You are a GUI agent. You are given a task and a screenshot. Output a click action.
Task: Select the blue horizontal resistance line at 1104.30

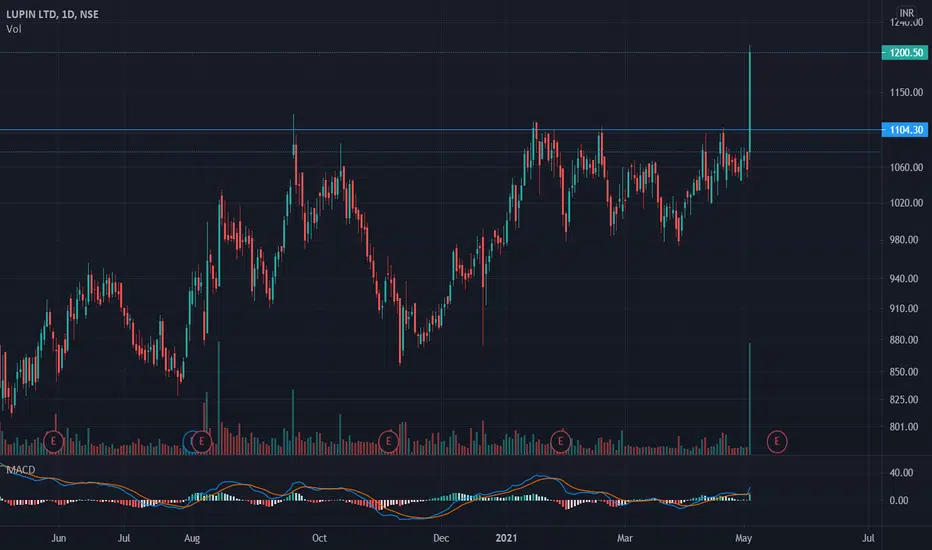[440, 130]
